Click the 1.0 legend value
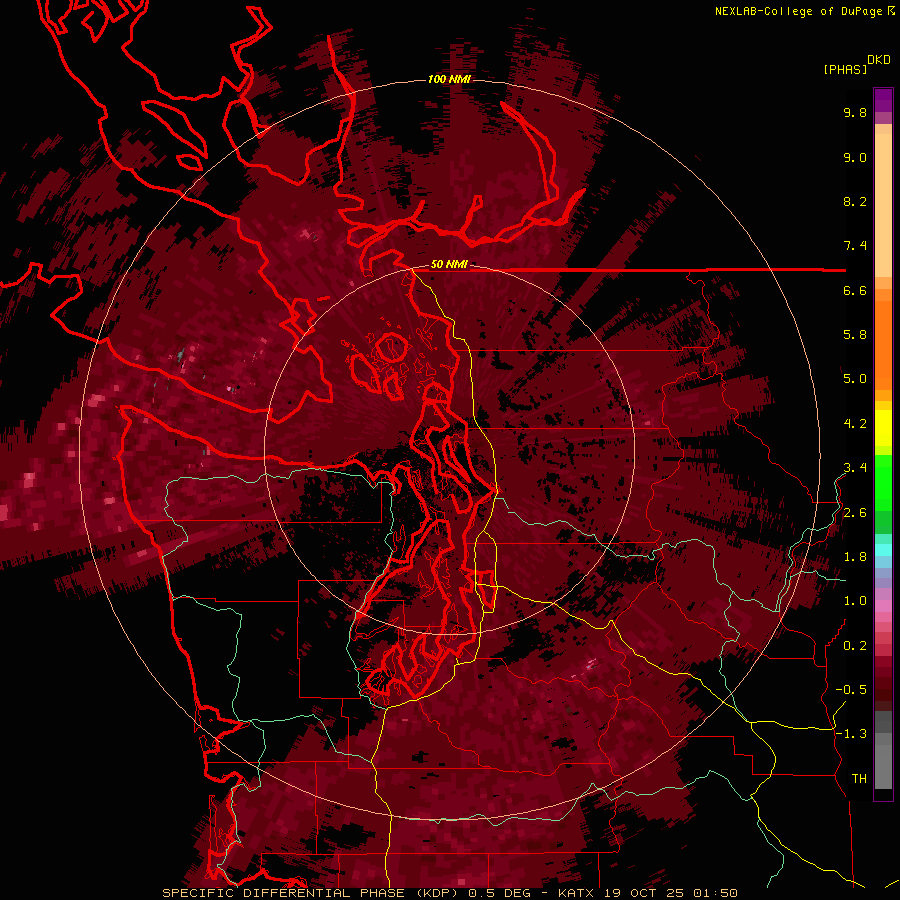Image resolution: width=900 pixels, height=900 pixels. 855,601
